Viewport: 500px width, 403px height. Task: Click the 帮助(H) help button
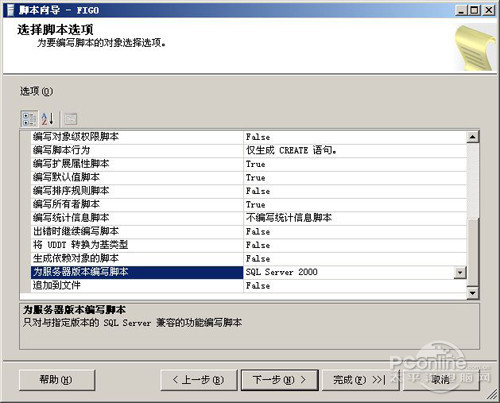[57, 380]
